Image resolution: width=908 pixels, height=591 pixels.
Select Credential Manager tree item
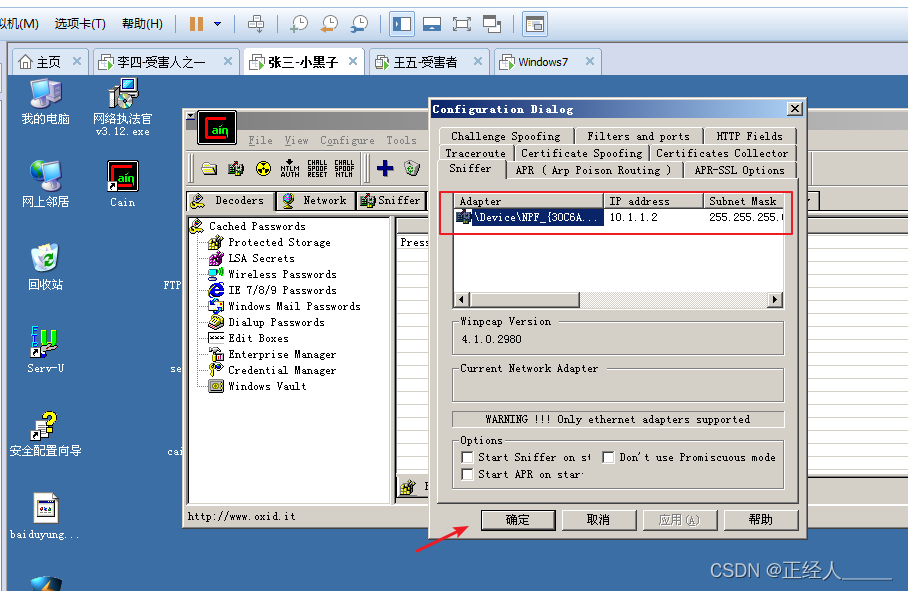[x=282, y=370]
